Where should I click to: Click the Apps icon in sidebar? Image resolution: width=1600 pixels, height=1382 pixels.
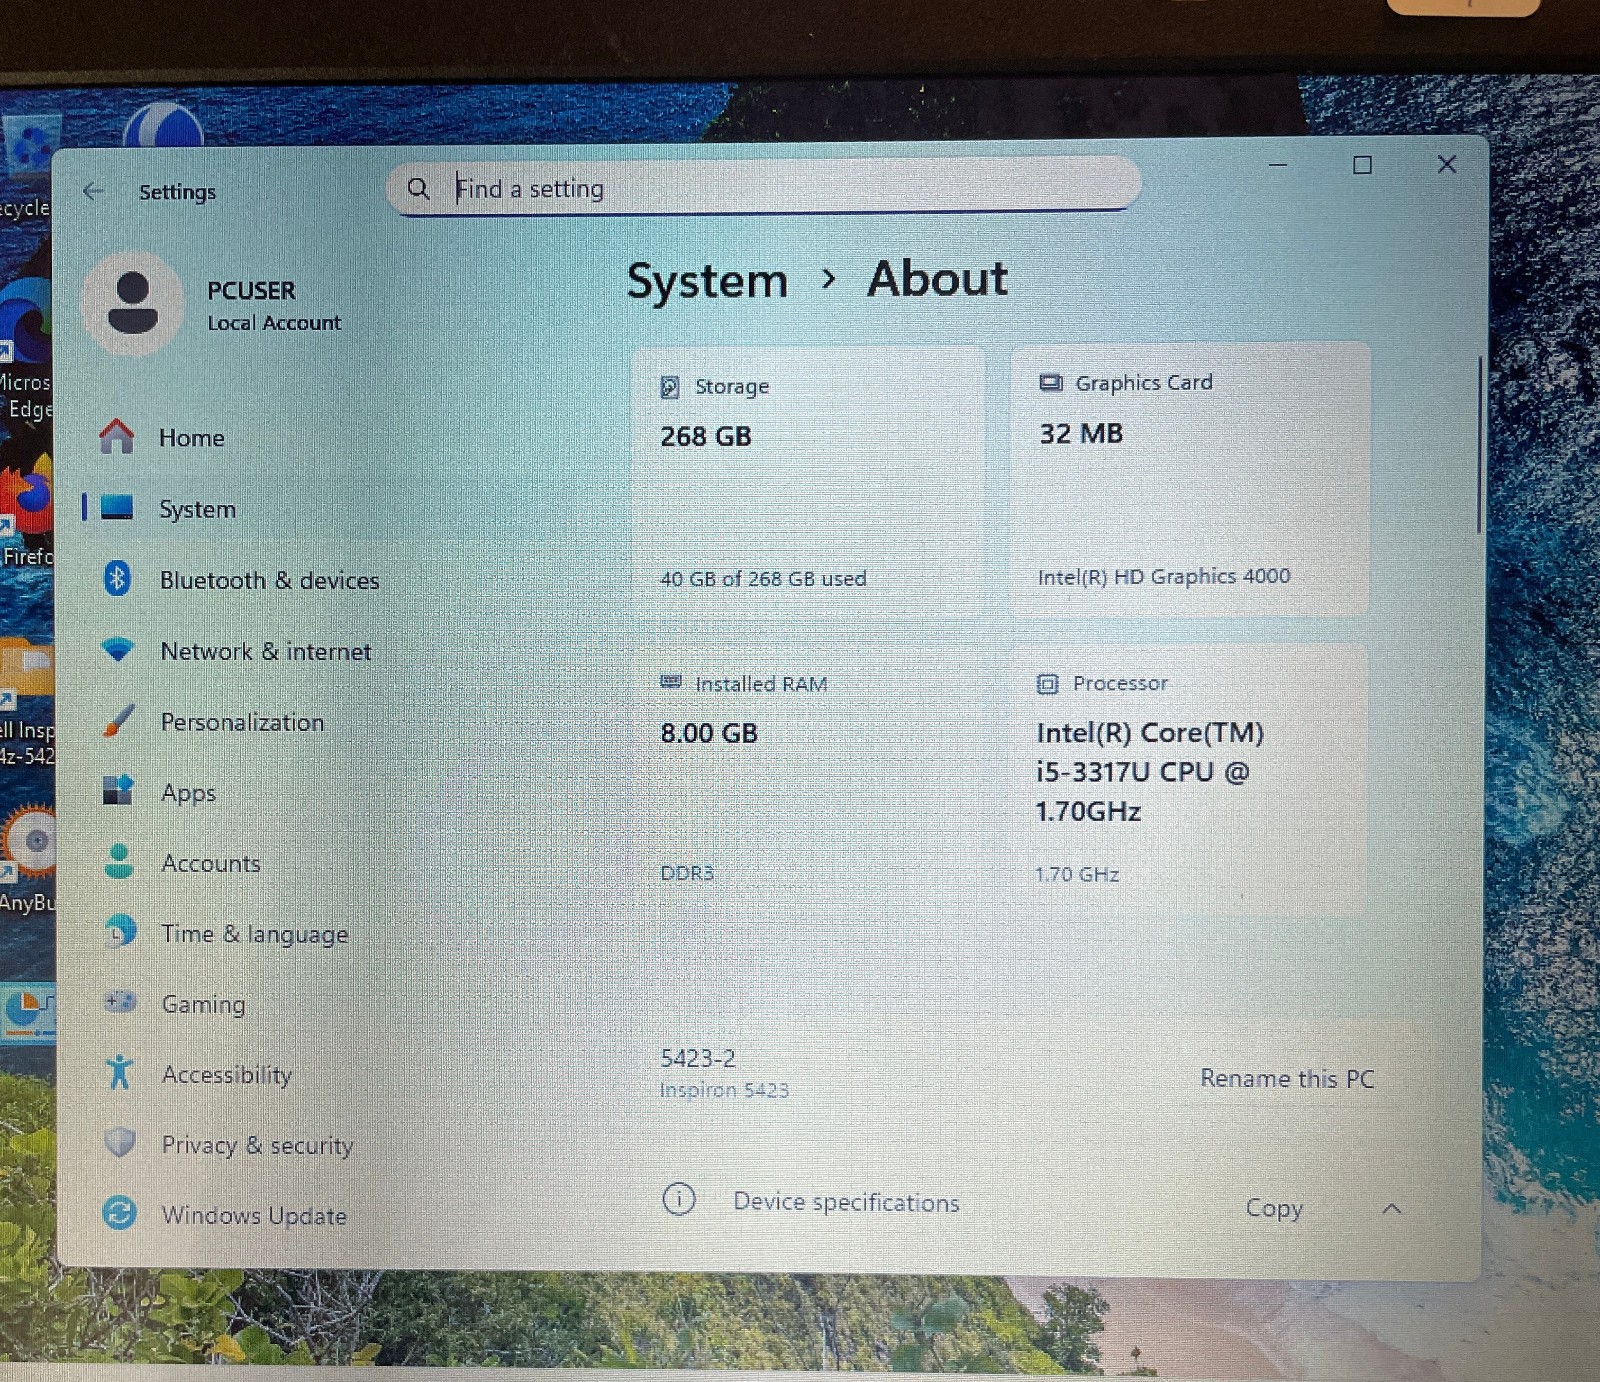pos(118,791)
